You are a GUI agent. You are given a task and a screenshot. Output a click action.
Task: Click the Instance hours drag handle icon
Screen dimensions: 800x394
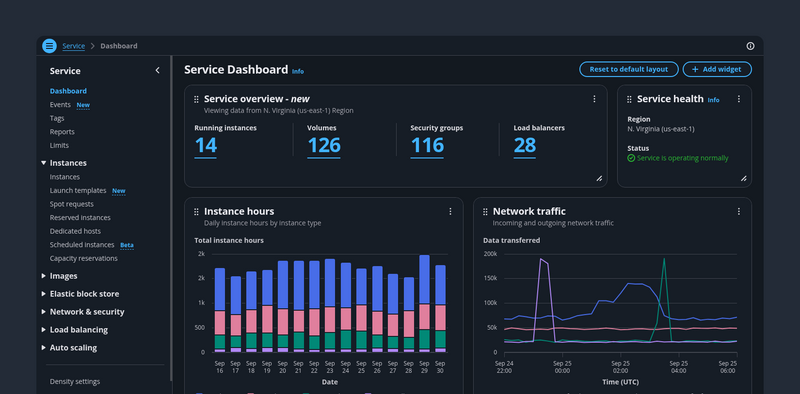(196, 212)
